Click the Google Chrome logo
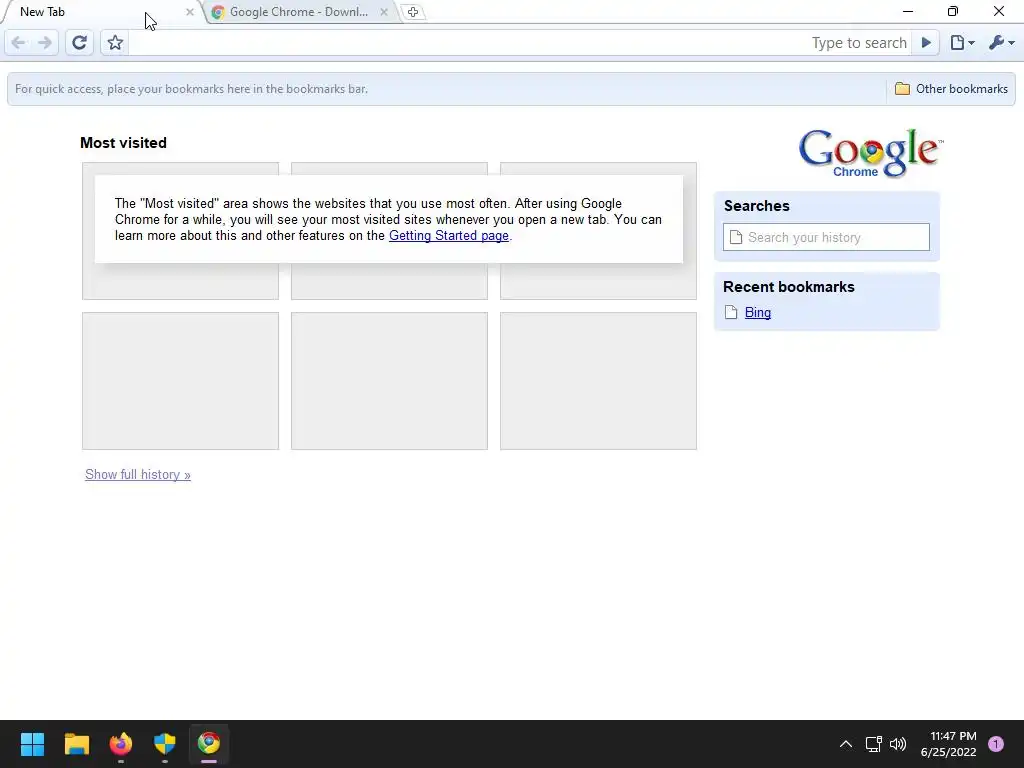The height and width of the screenshot is (768, 1024). (869, 153)
